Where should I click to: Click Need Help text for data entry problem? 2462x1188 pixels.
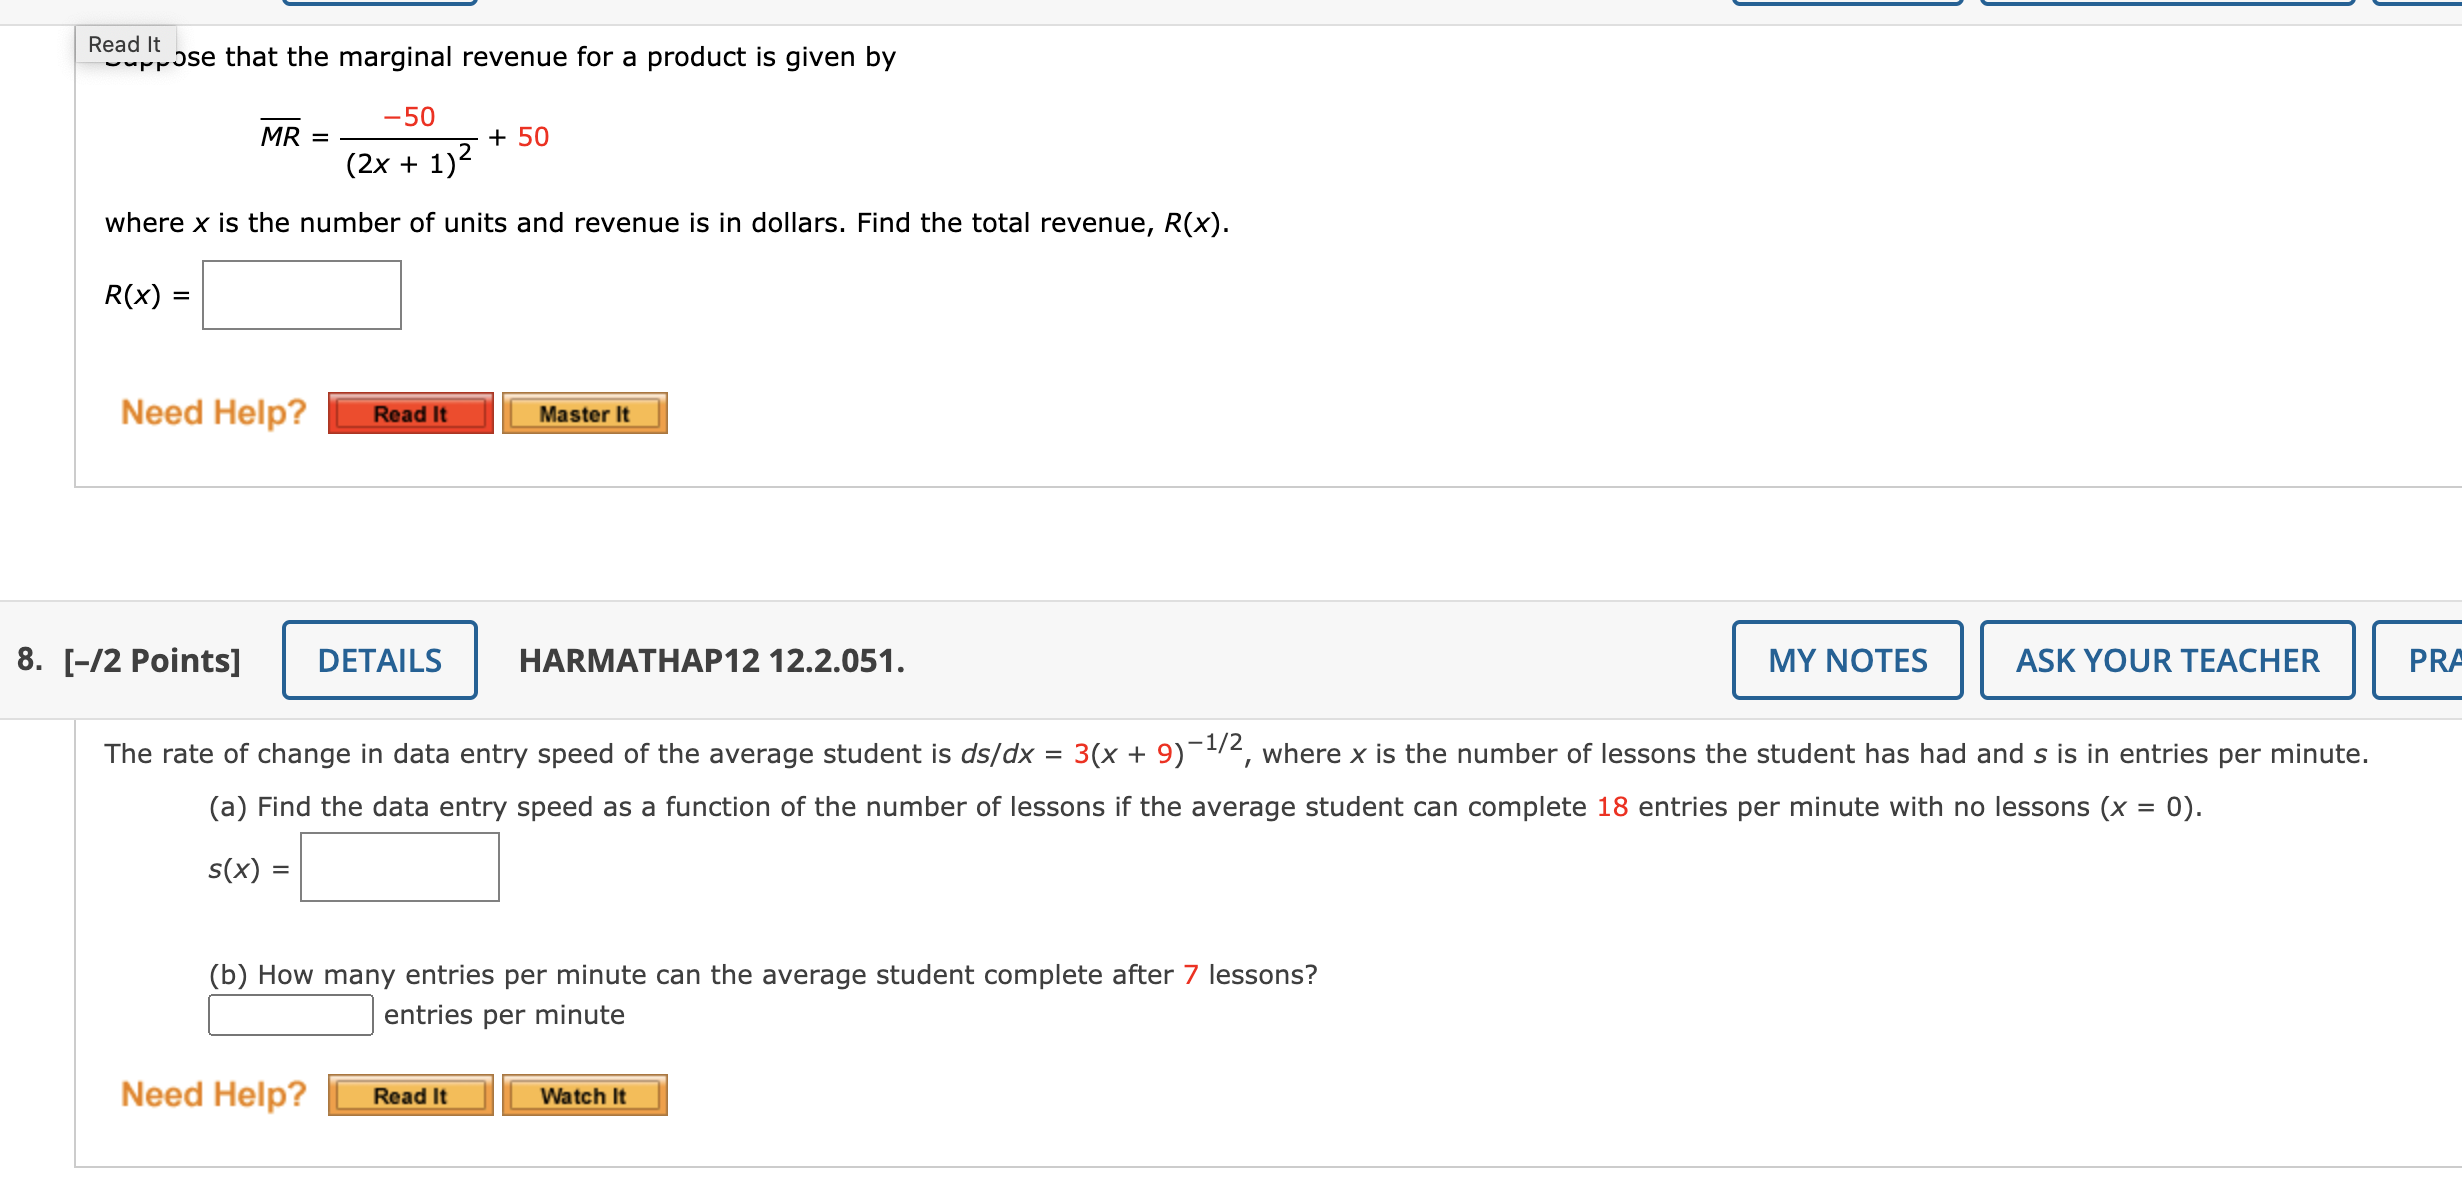pos(212,1095)
